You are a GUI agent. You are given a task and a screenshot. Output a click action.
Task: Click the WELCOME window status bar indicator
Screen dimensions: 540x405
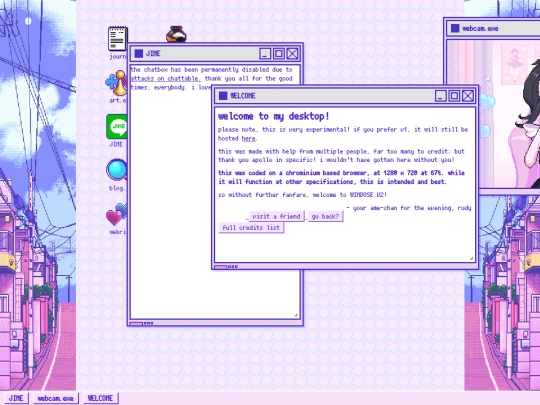[x=226, y=267]
